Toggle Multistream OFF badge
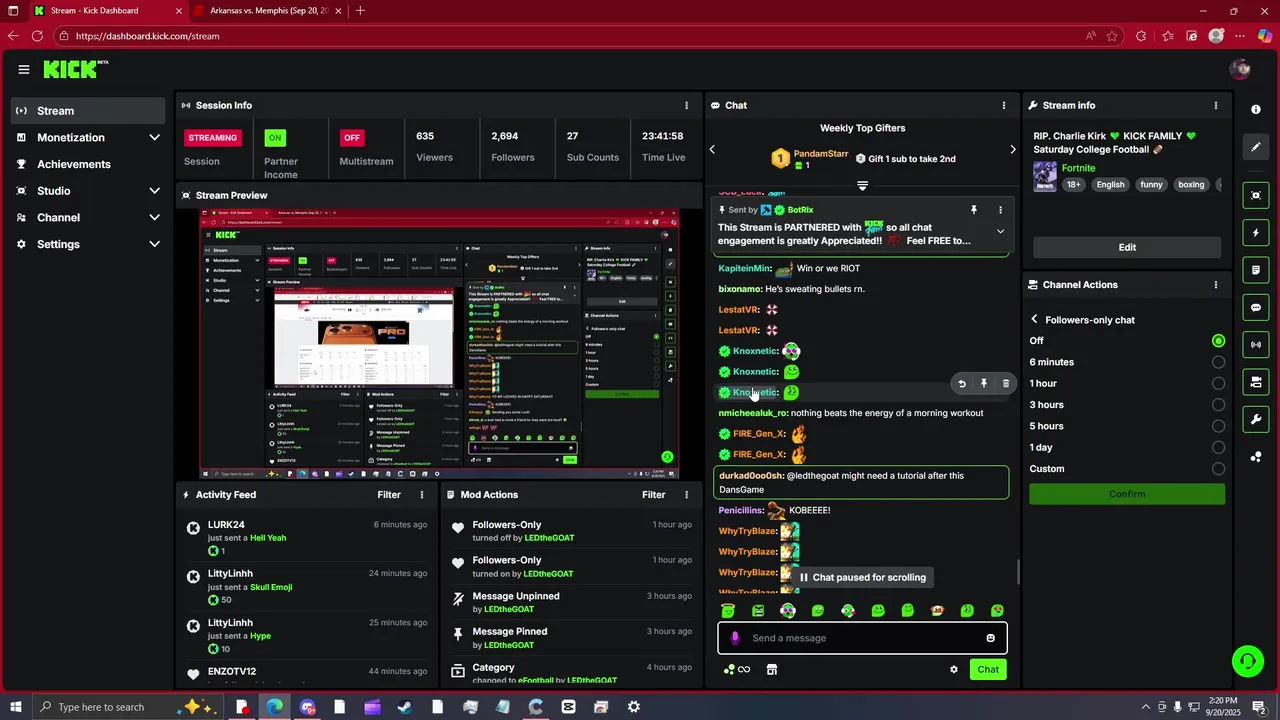The image size is (1280, 720). click(x=351, y=137)
